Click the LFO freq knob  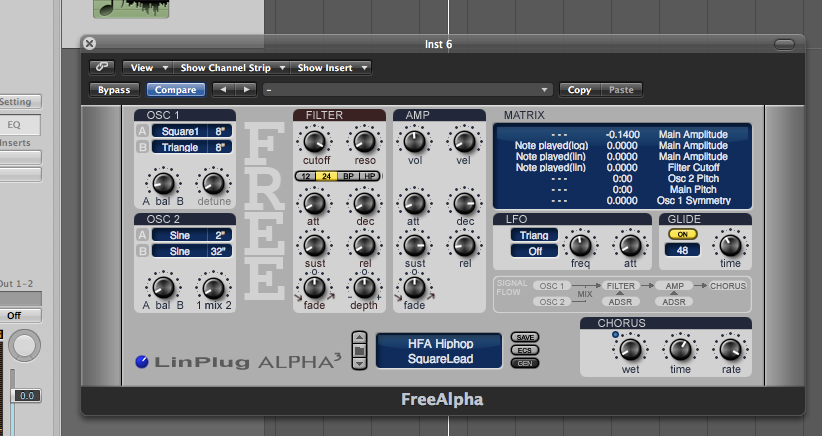[x=580, y=245]
